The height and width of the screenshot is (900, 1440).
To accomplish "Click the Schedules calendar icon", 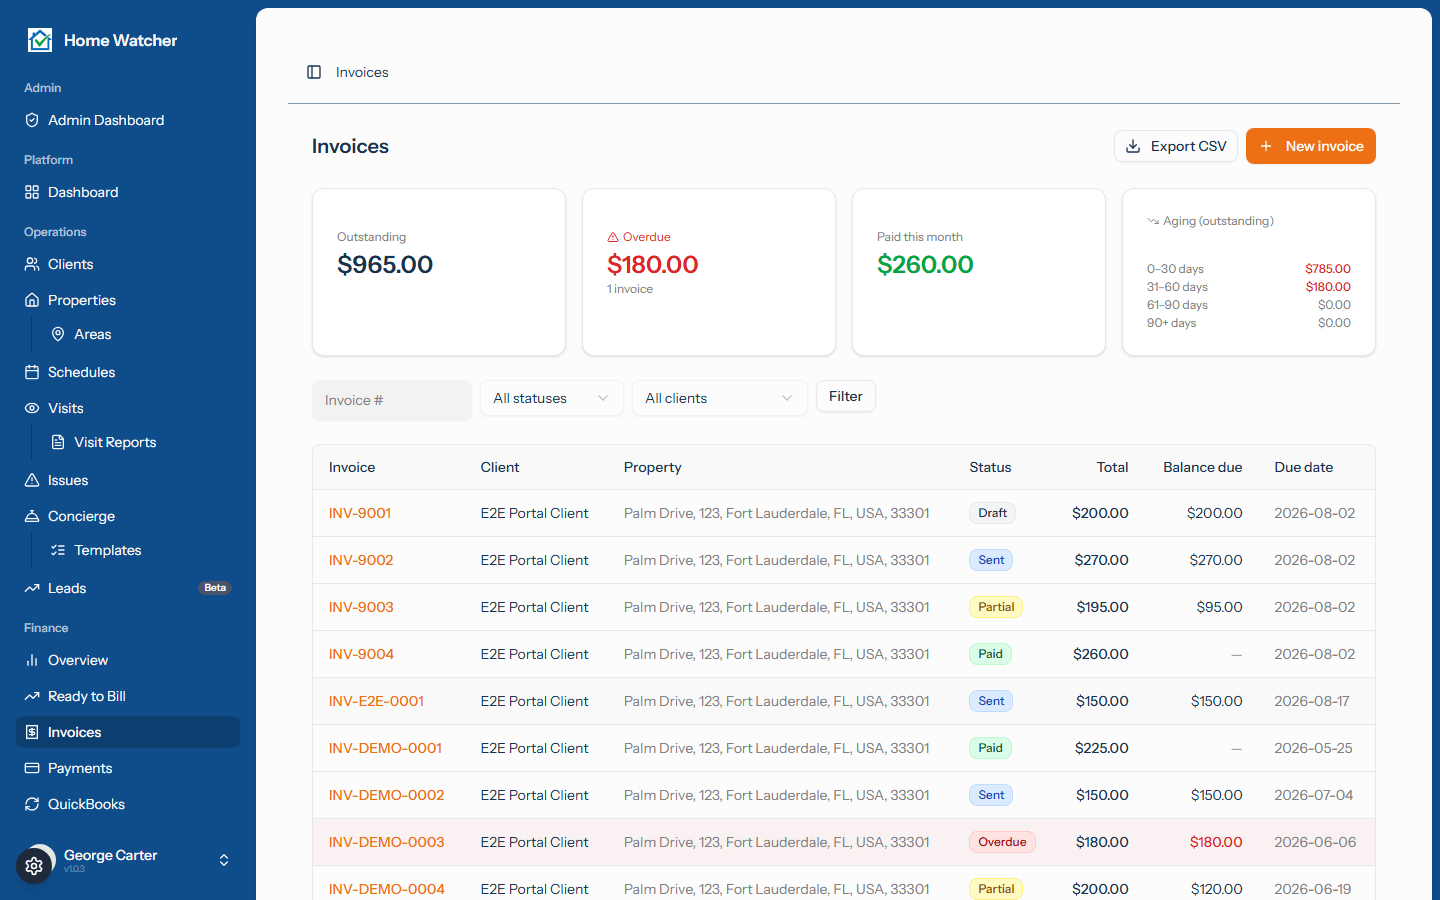I will [x=32, y=372].
